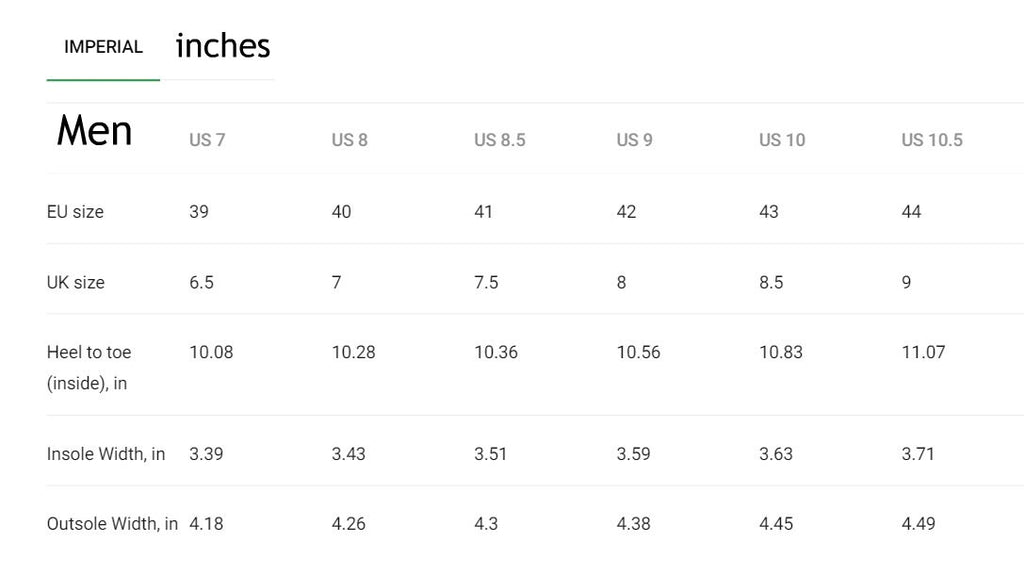This screenshot has width=1024, height=575.
Task: Select insole width value 3.39
Action: click(206, 454)
